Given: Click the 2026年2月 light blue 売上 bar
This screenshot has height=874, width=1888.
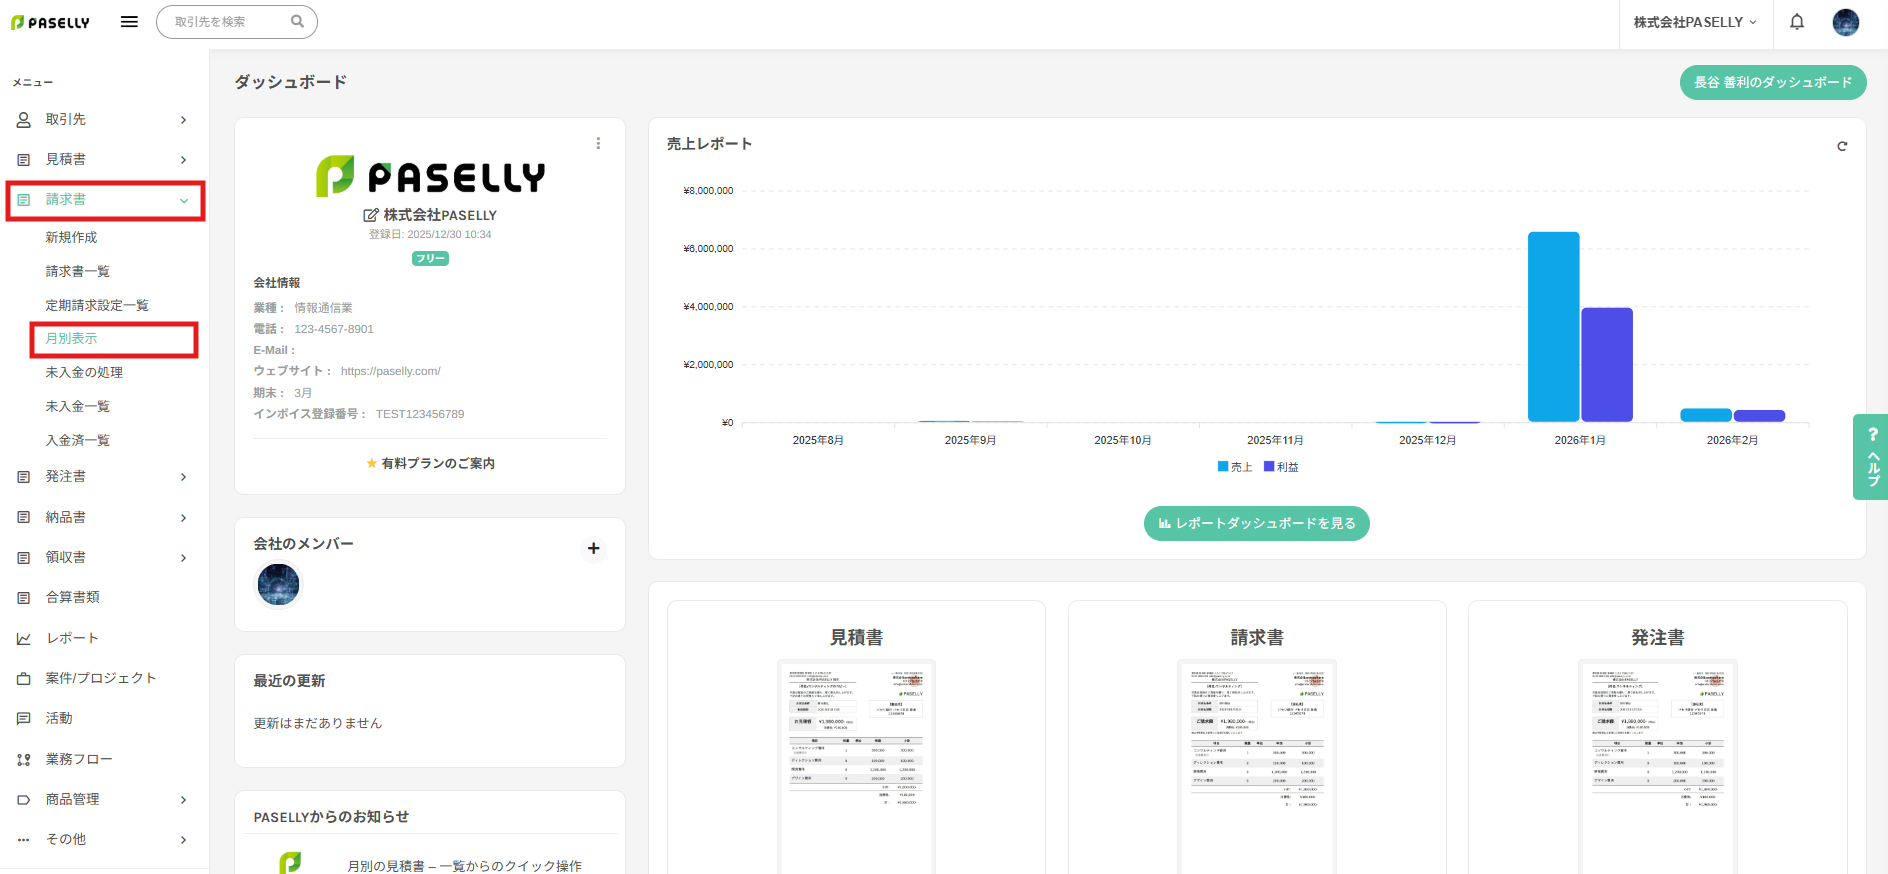Looking at the screenshot, I should 1706,415.
